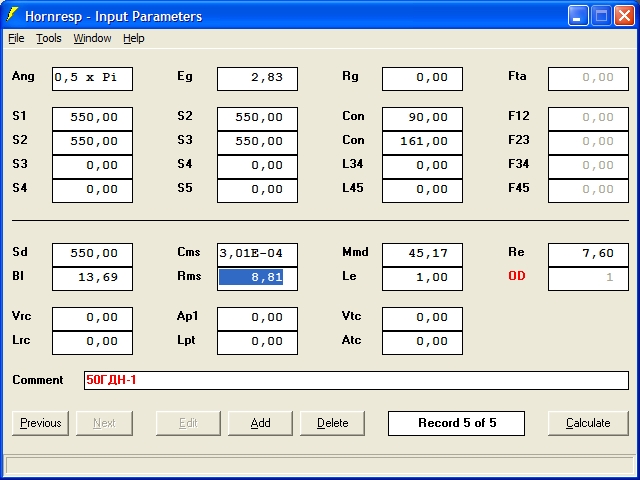Select the Ang input field

tap(92, 78)
